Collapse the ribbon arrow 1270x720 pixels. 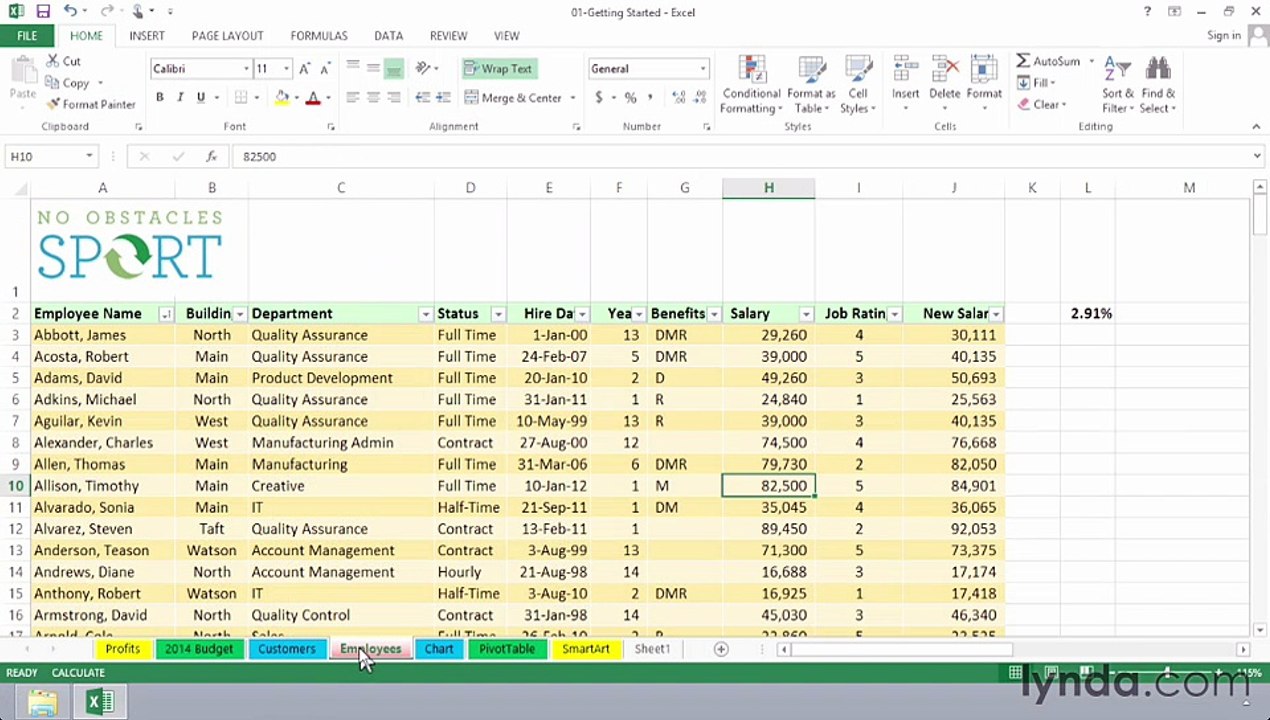tap(1256, 127)
